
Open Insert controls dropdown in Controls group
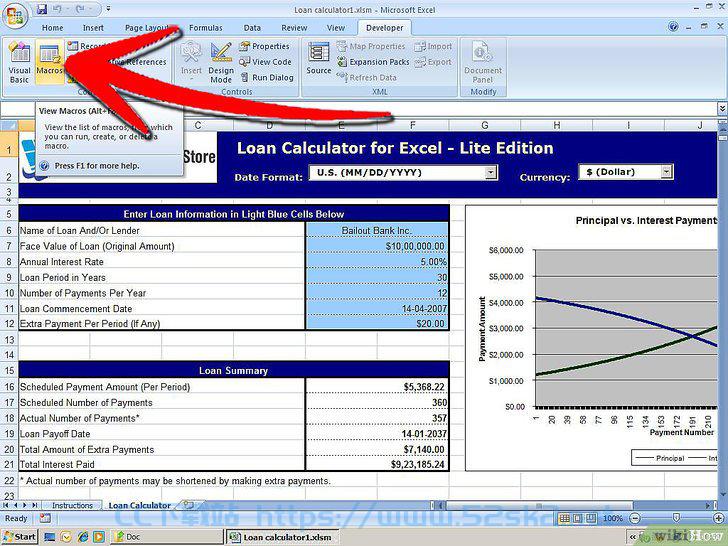pyautogui.click(x=191, y=62)
